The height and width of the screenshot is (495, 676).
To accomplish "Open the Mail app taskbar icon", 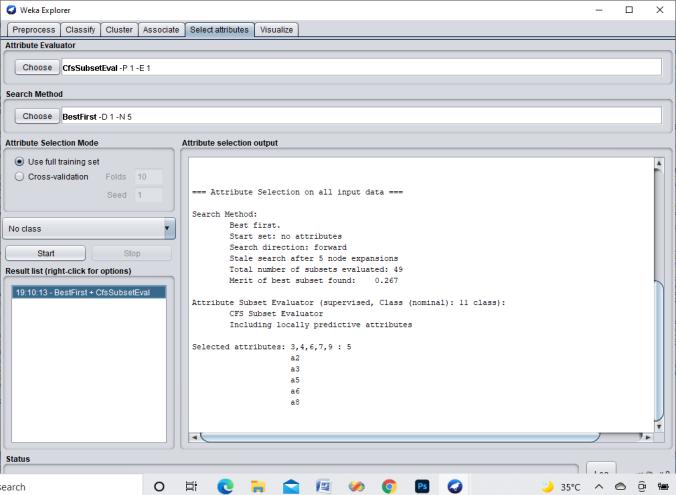I will [x=291, y=486].
